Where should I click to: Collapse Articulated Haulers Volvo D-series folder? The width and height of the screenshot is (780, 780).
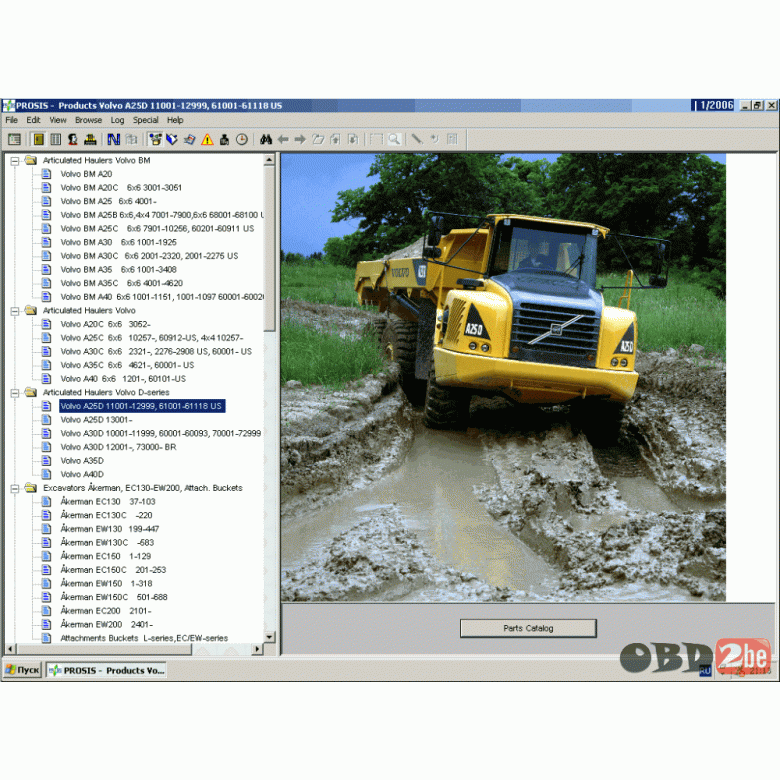click(15, 393)
